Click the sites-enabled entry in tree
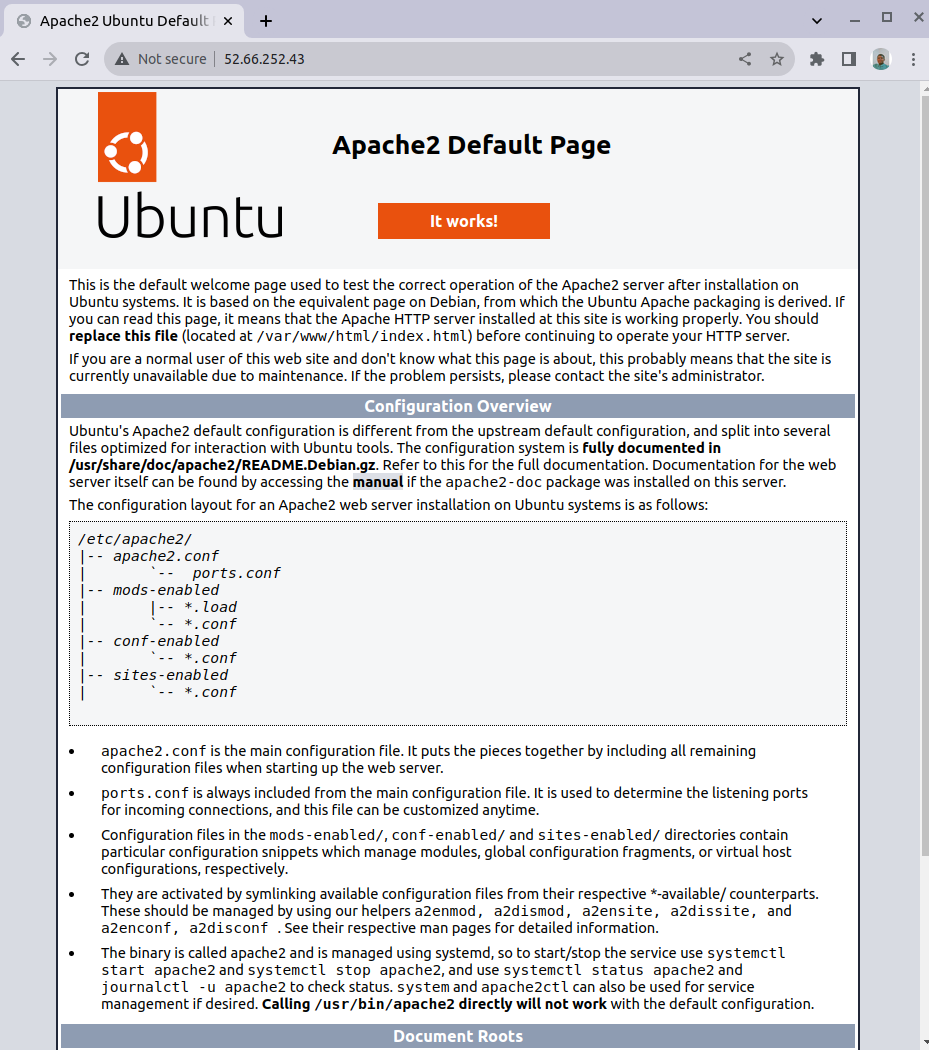929x1050 pixels. pos(171,675)
